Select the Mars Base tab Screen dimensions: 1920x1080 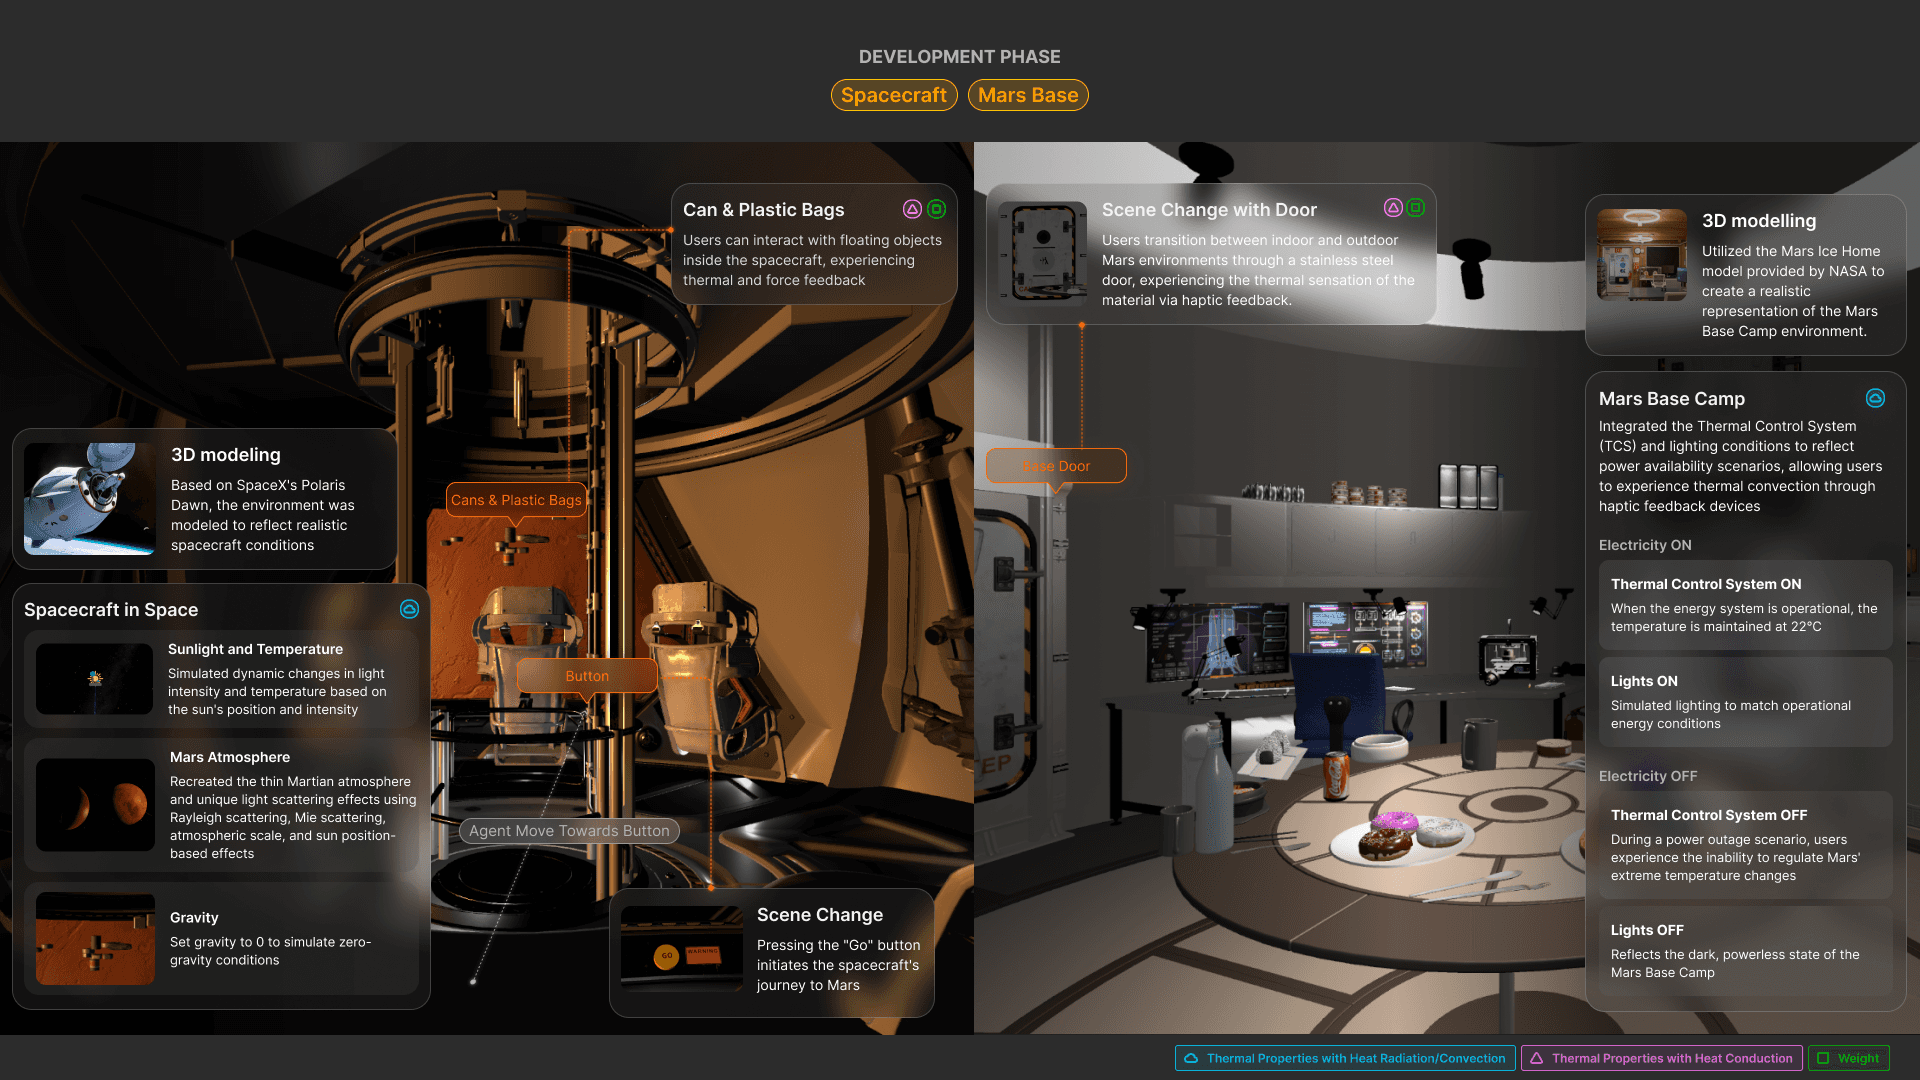click(x=1028, y=95)
